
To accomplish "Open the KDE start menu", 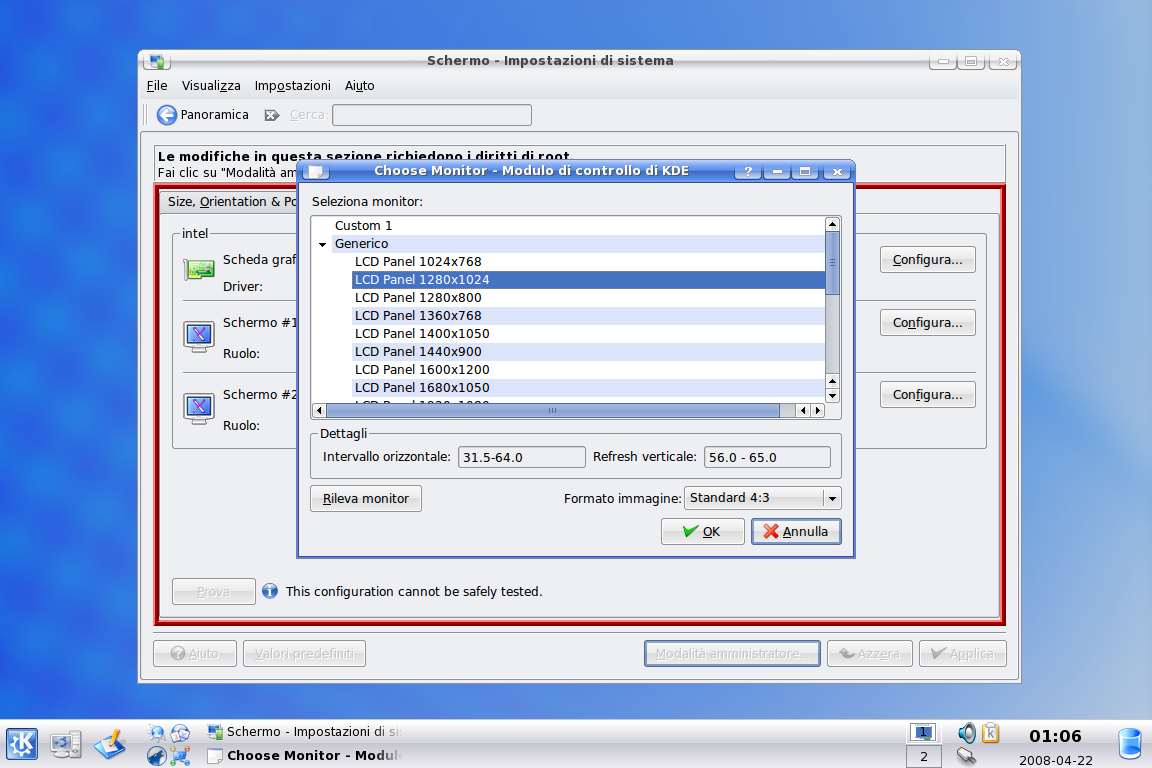I will 22,743.
